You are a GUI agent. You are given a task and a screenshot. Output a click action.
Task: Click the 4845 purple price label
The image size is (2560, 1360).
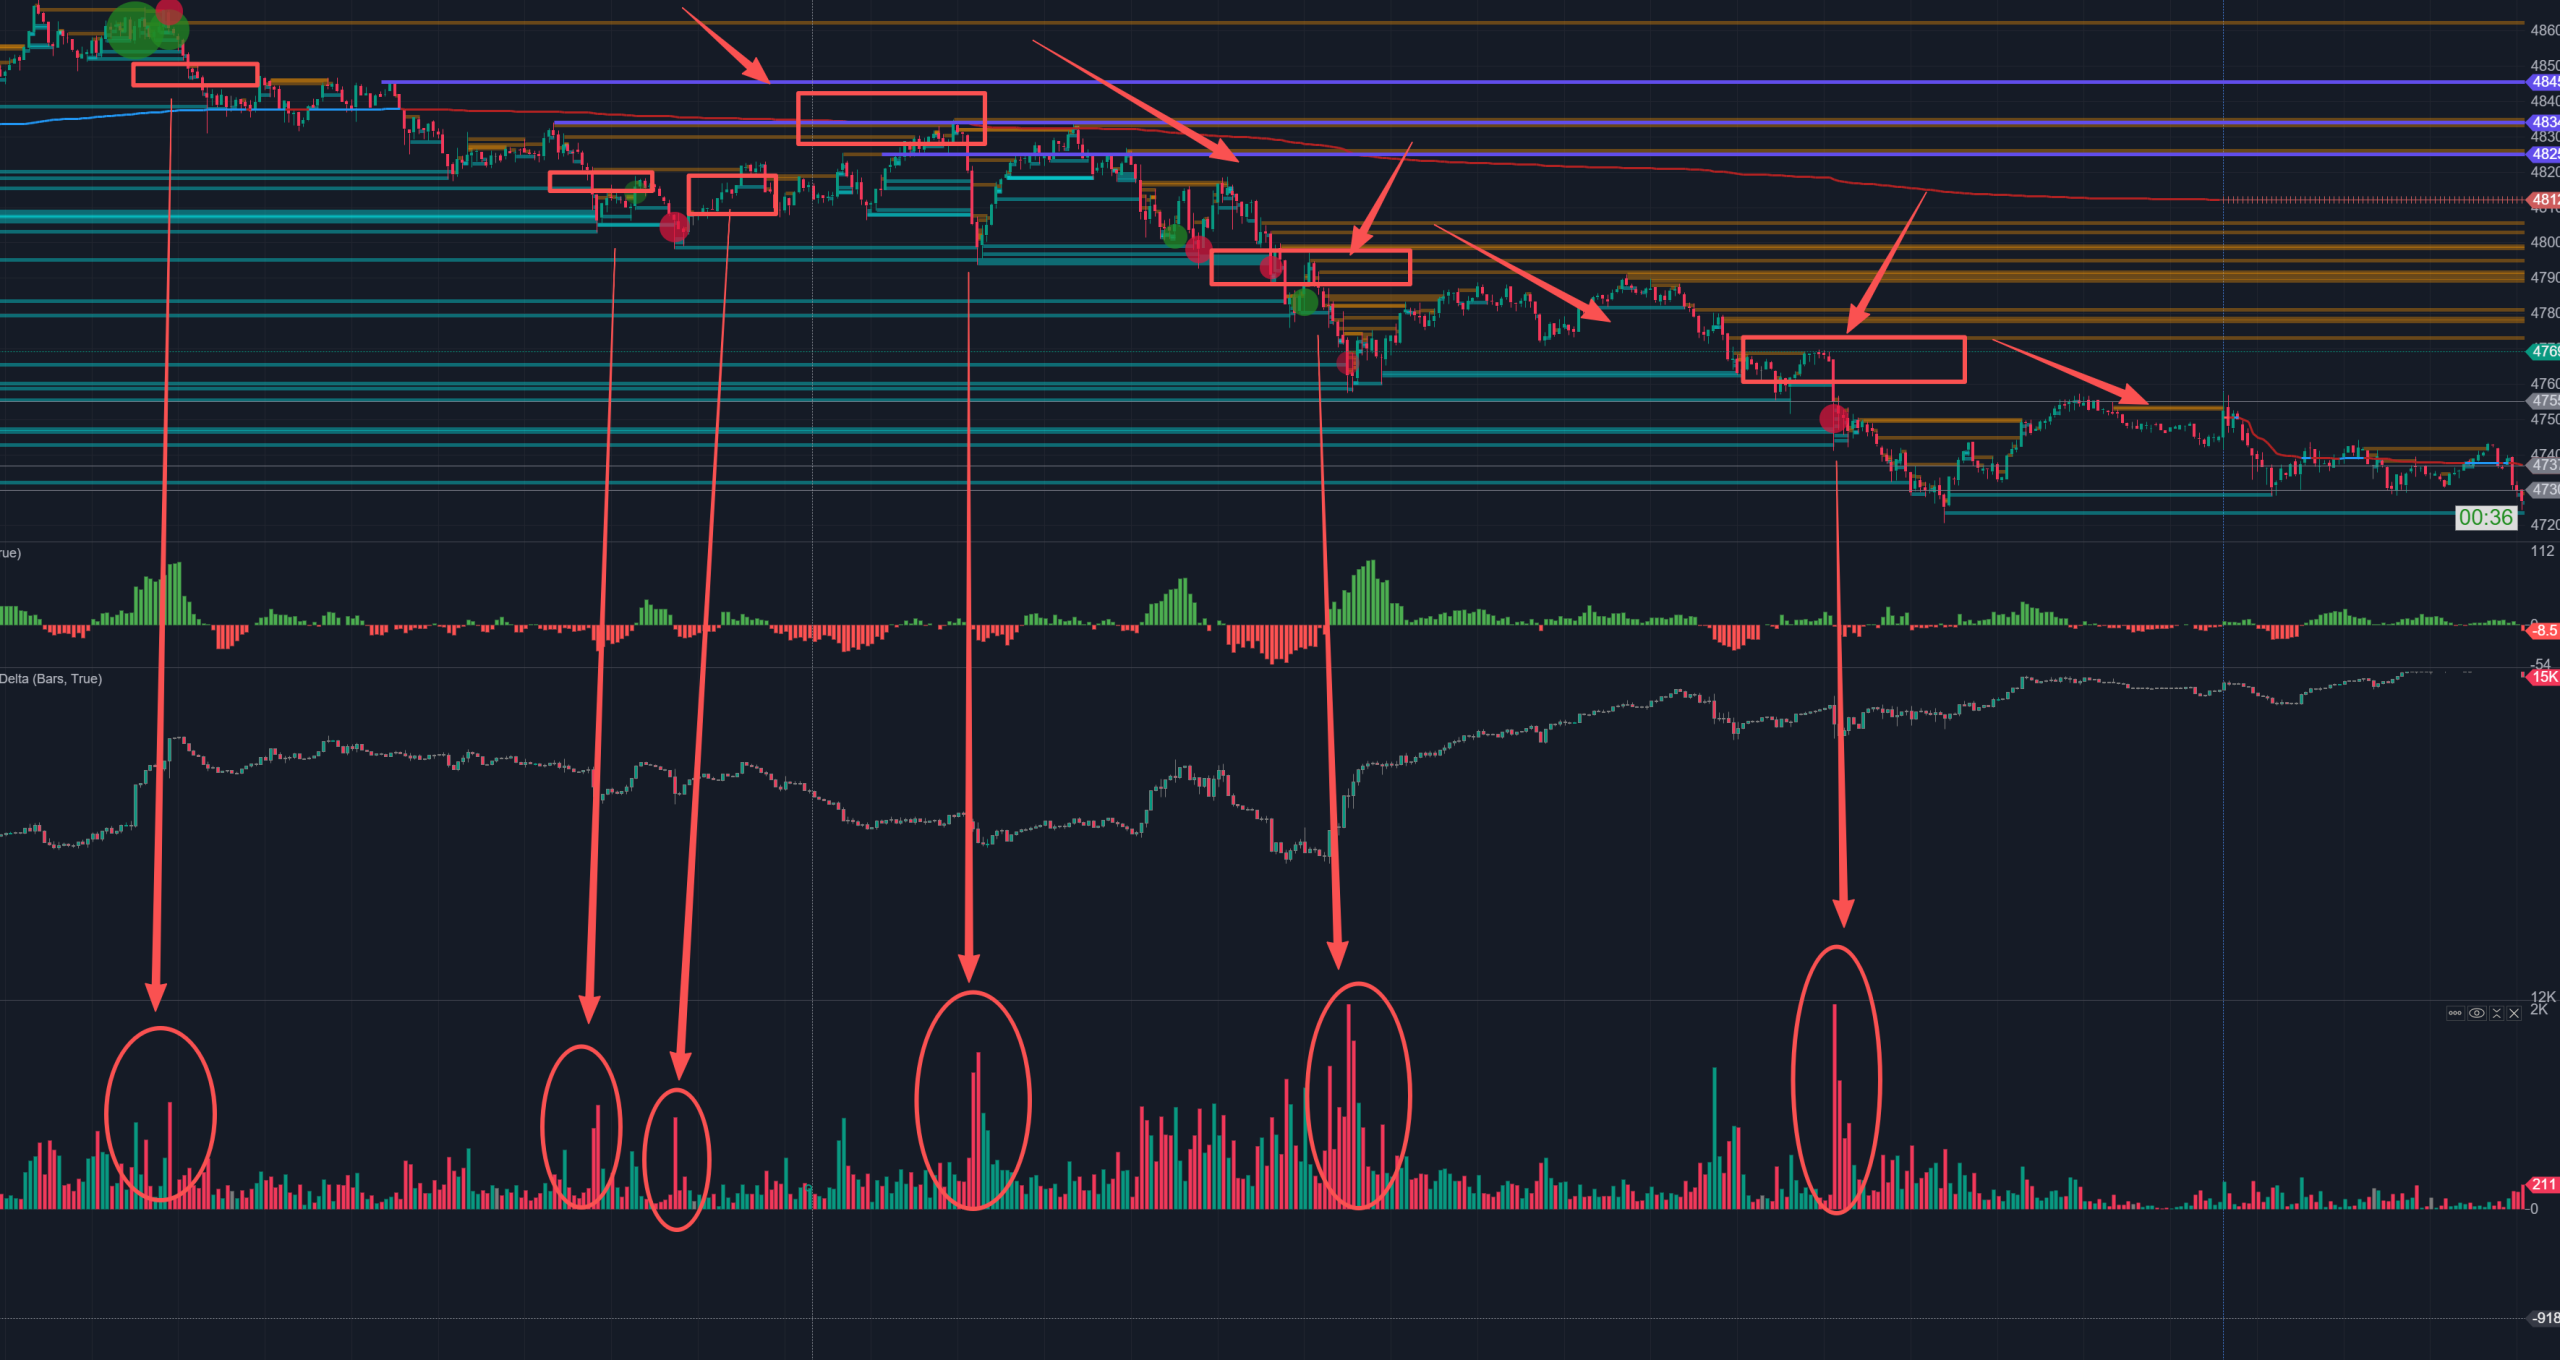2545,82
